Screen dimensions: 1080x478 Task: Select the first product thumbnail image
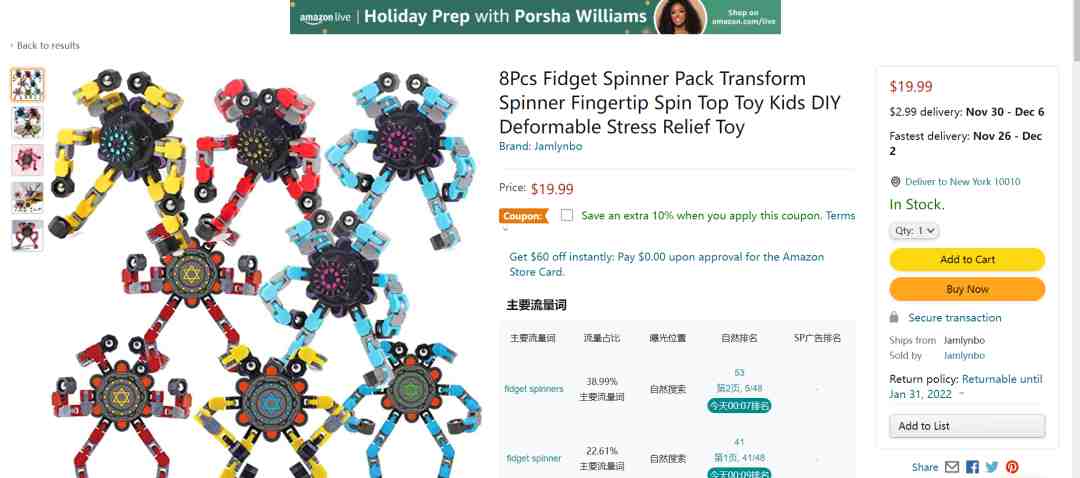(x=28, y=85)
